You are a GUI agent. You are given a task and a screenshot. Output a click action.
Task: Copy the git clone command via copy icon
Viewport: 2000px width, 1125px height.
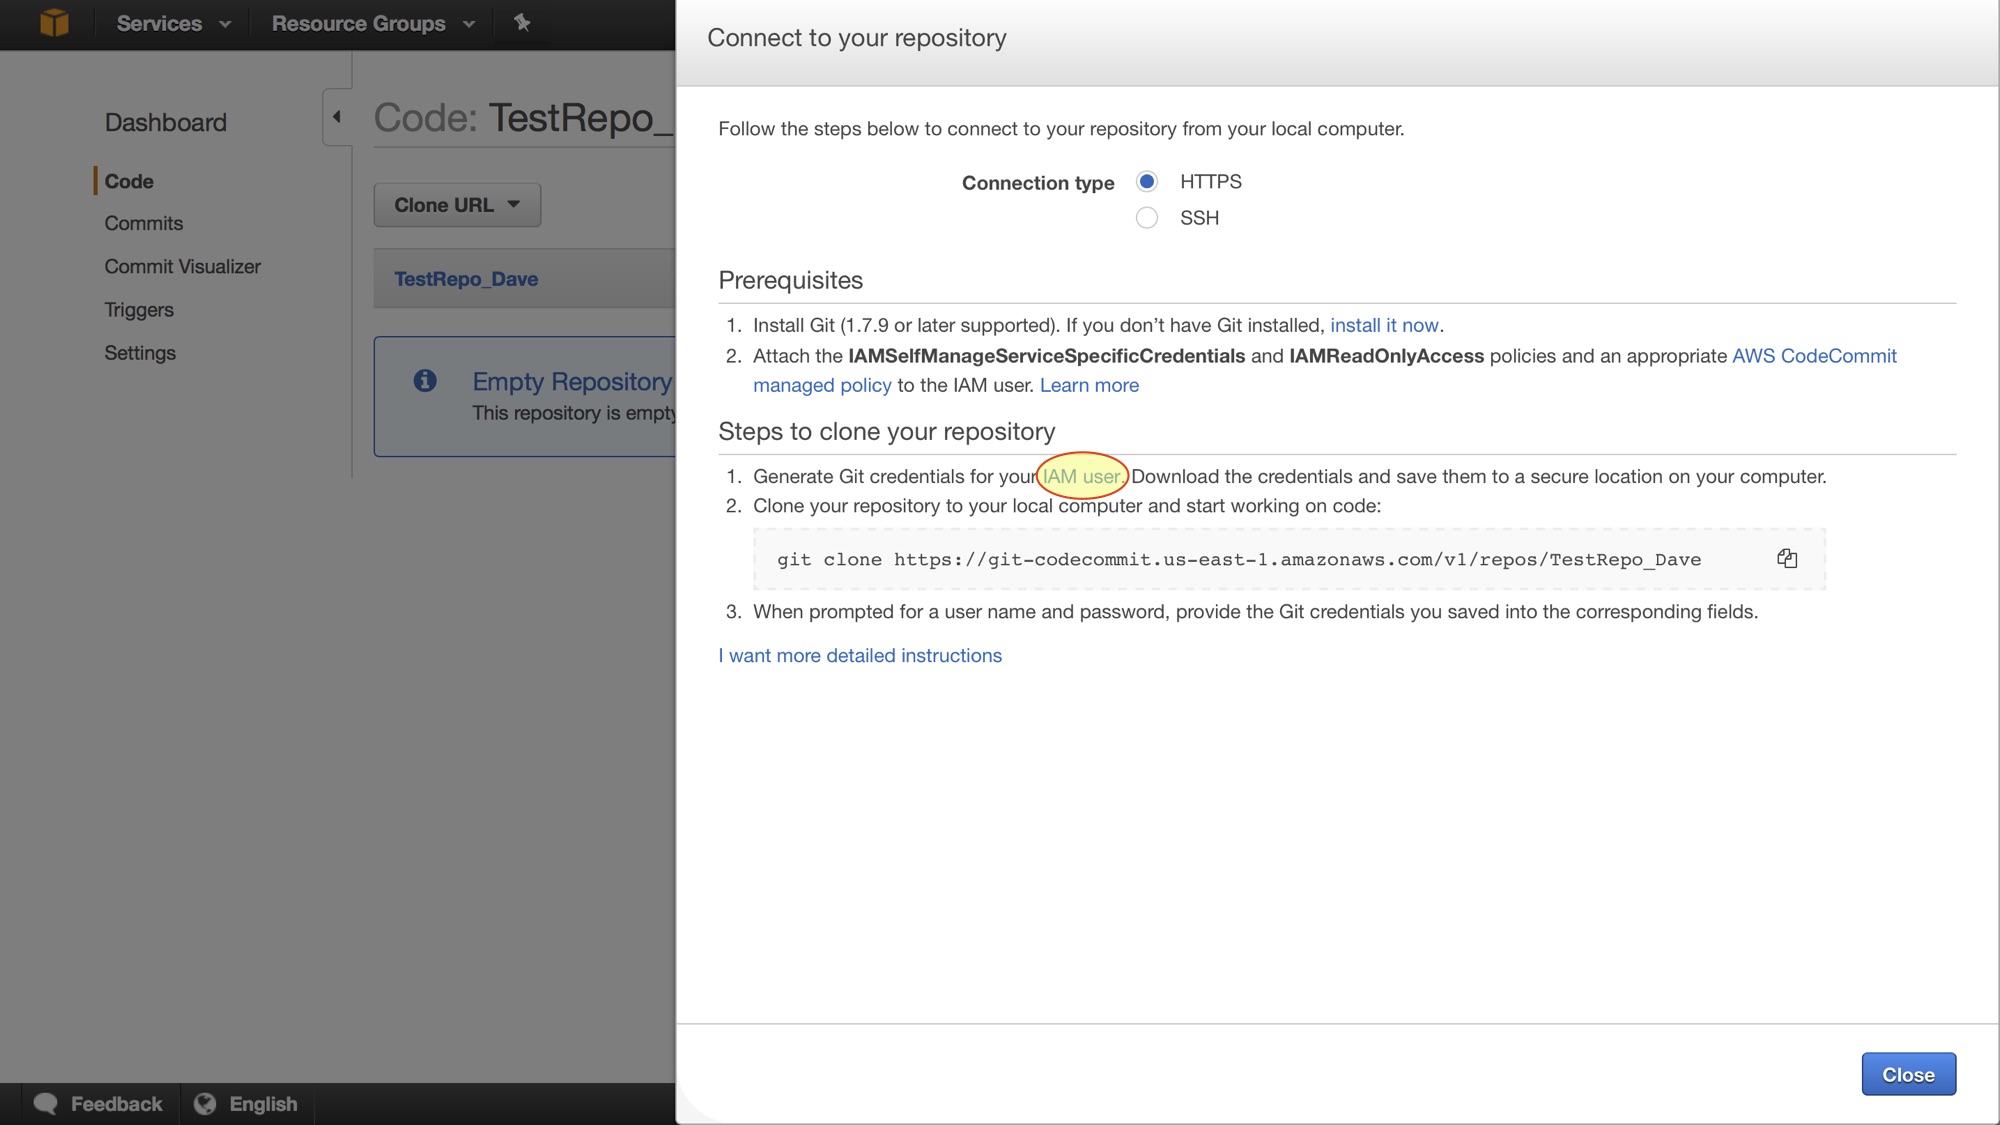point(1787,558)
